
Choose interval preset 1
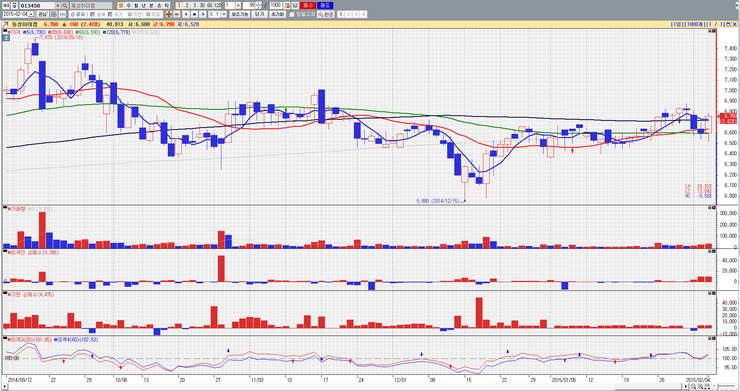[x=179, y=5]
